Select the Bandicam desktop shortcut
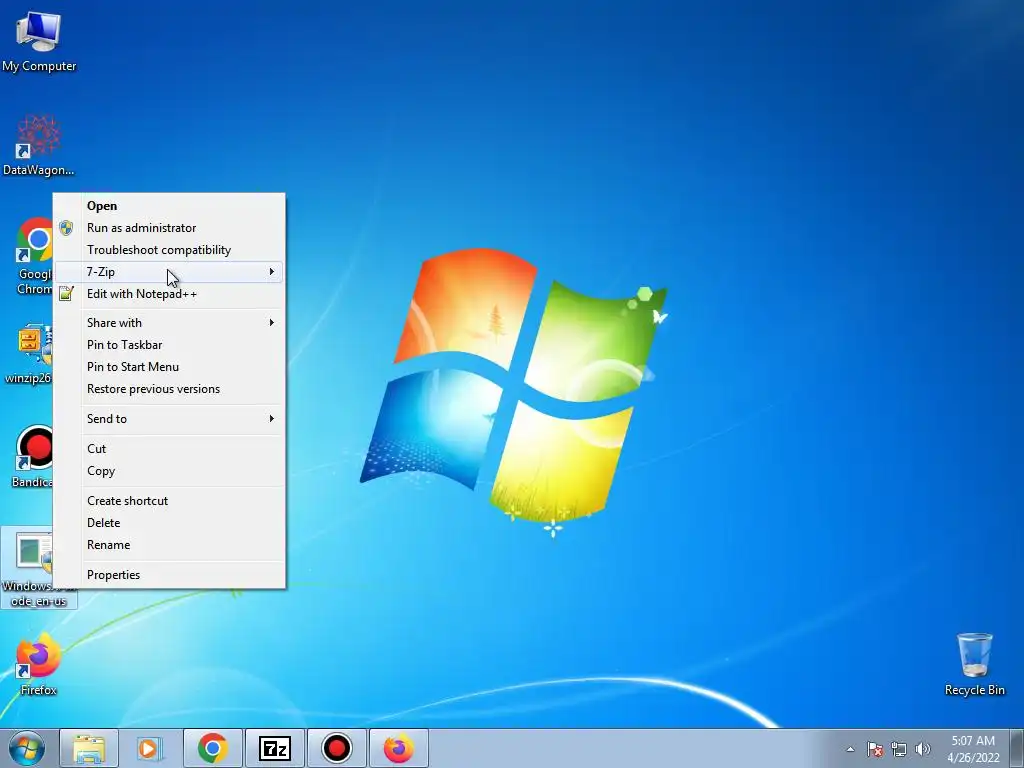Image resolution: width=1024 pixels, height=768 pixels. point(32,457)
